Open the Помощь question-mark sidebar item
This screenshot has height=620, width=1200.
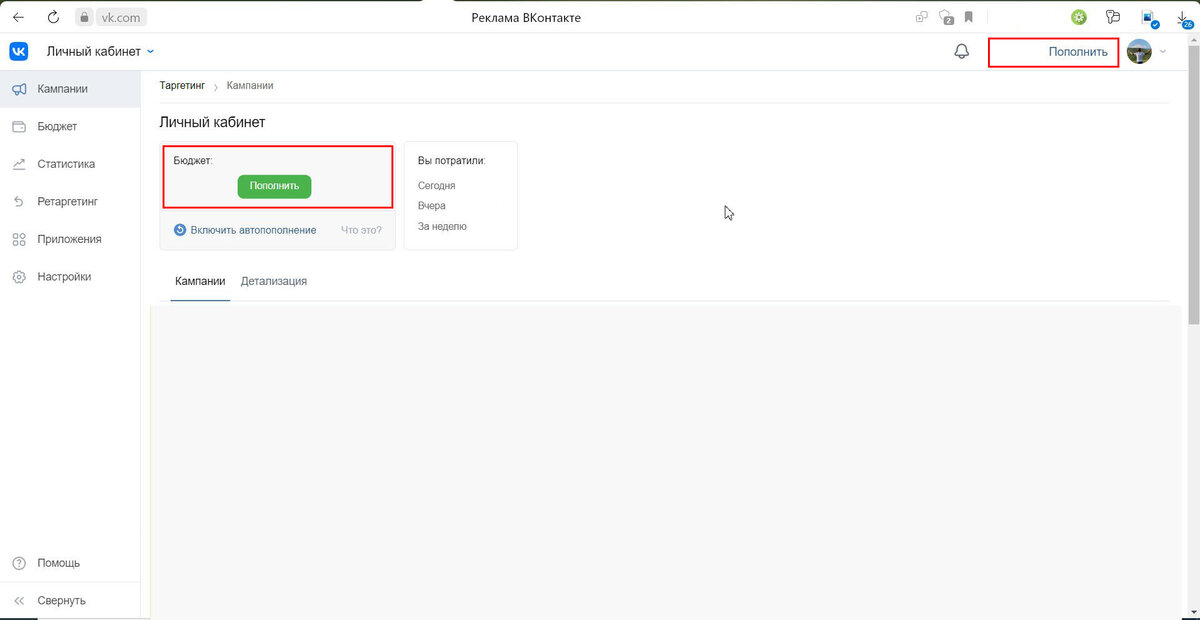pos(70,563)
